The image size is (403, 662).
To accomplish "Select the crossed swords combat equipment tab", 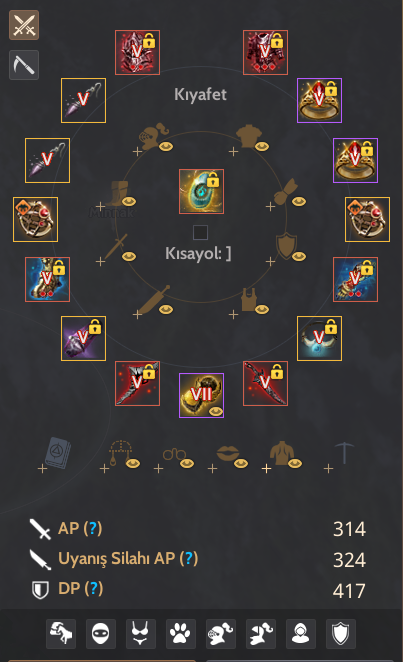I will tap(24, 25).
